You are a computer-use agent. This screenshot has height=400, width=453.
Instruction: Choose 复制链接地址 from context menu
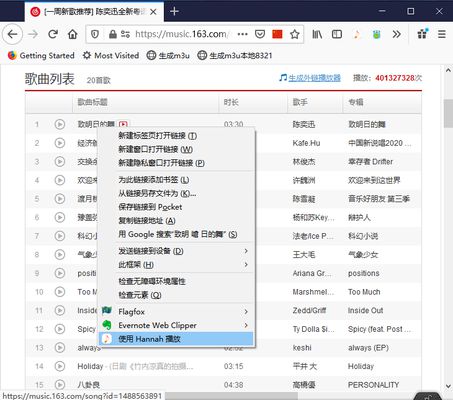(177, 221)
